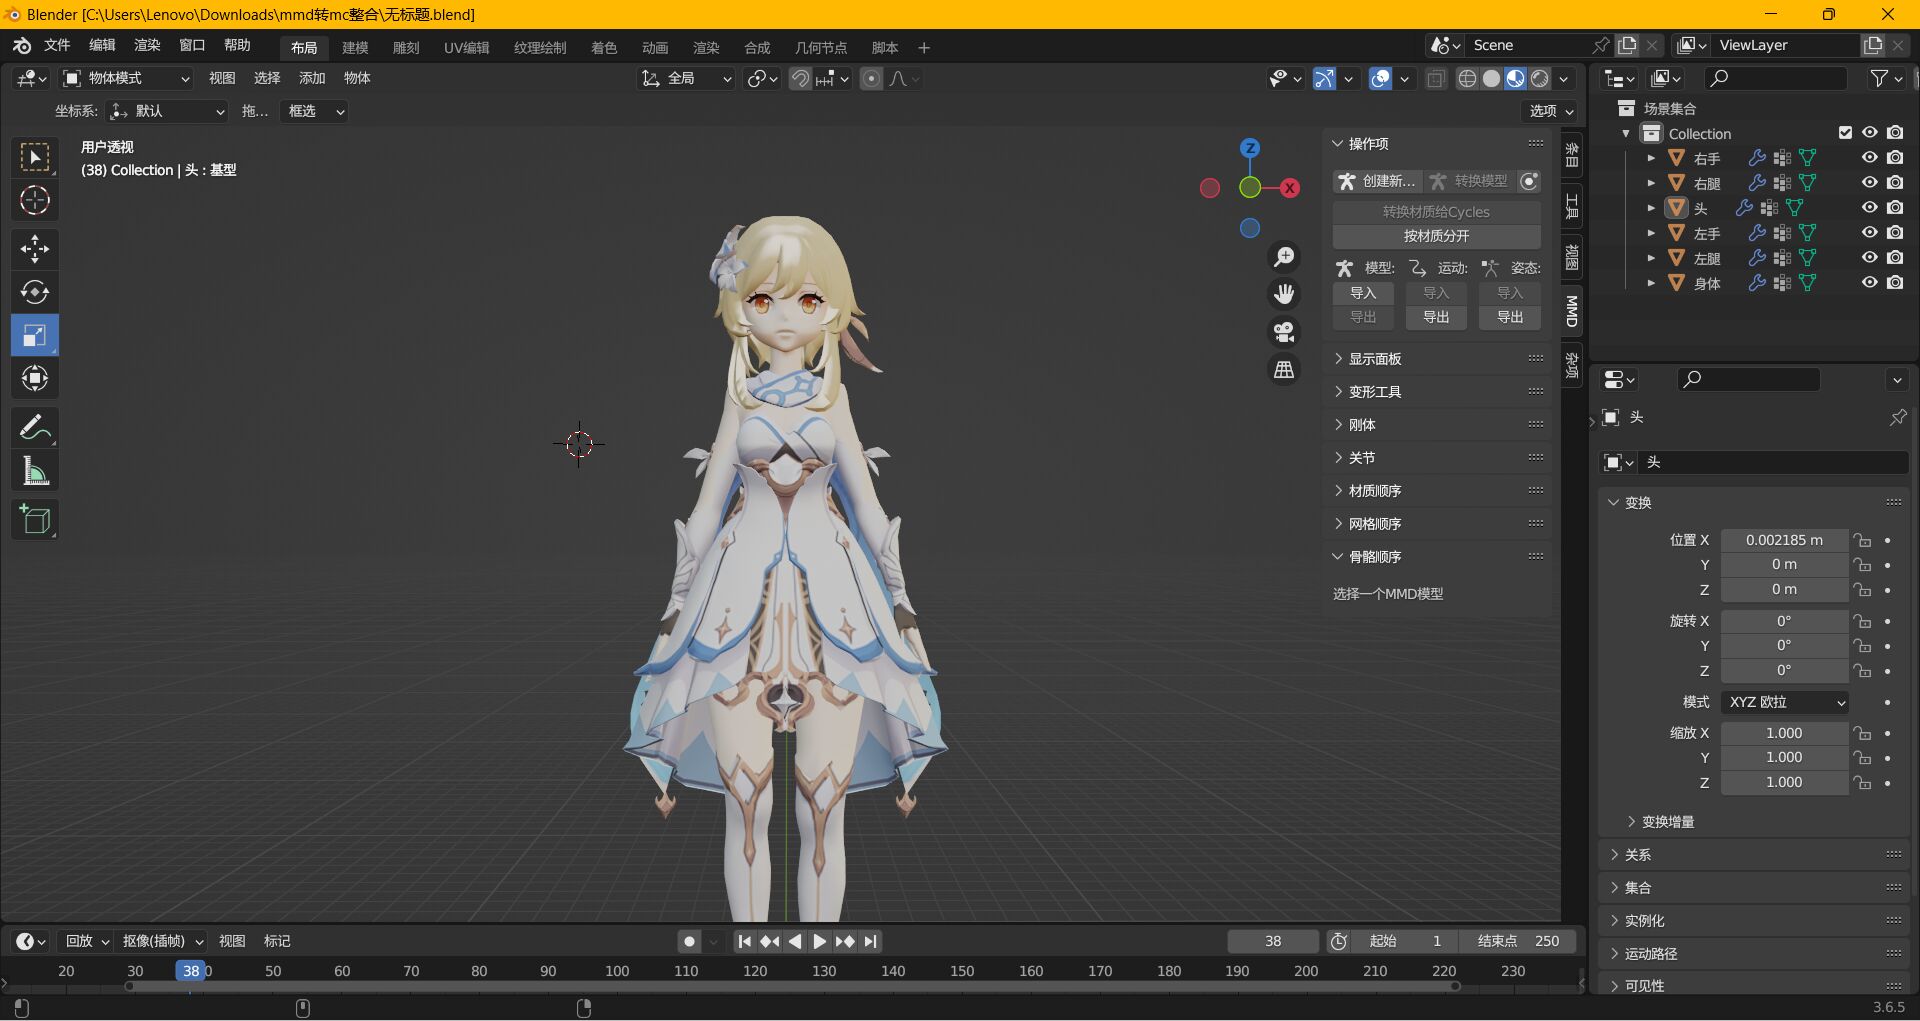Open the 文件 menu

click(x=57, y=46)
